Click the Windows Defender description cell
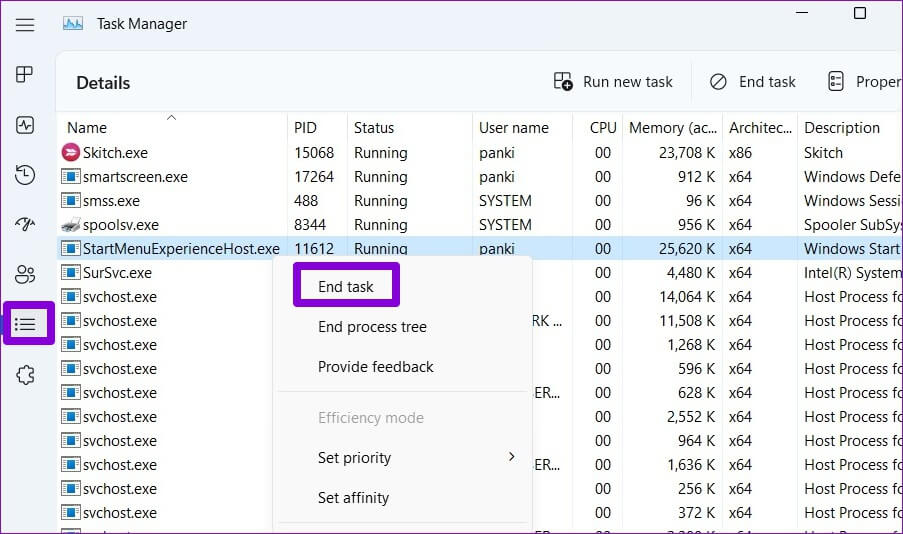Image resolution: width=903 pixels, height=534 pixels. [x=853, y=177]
